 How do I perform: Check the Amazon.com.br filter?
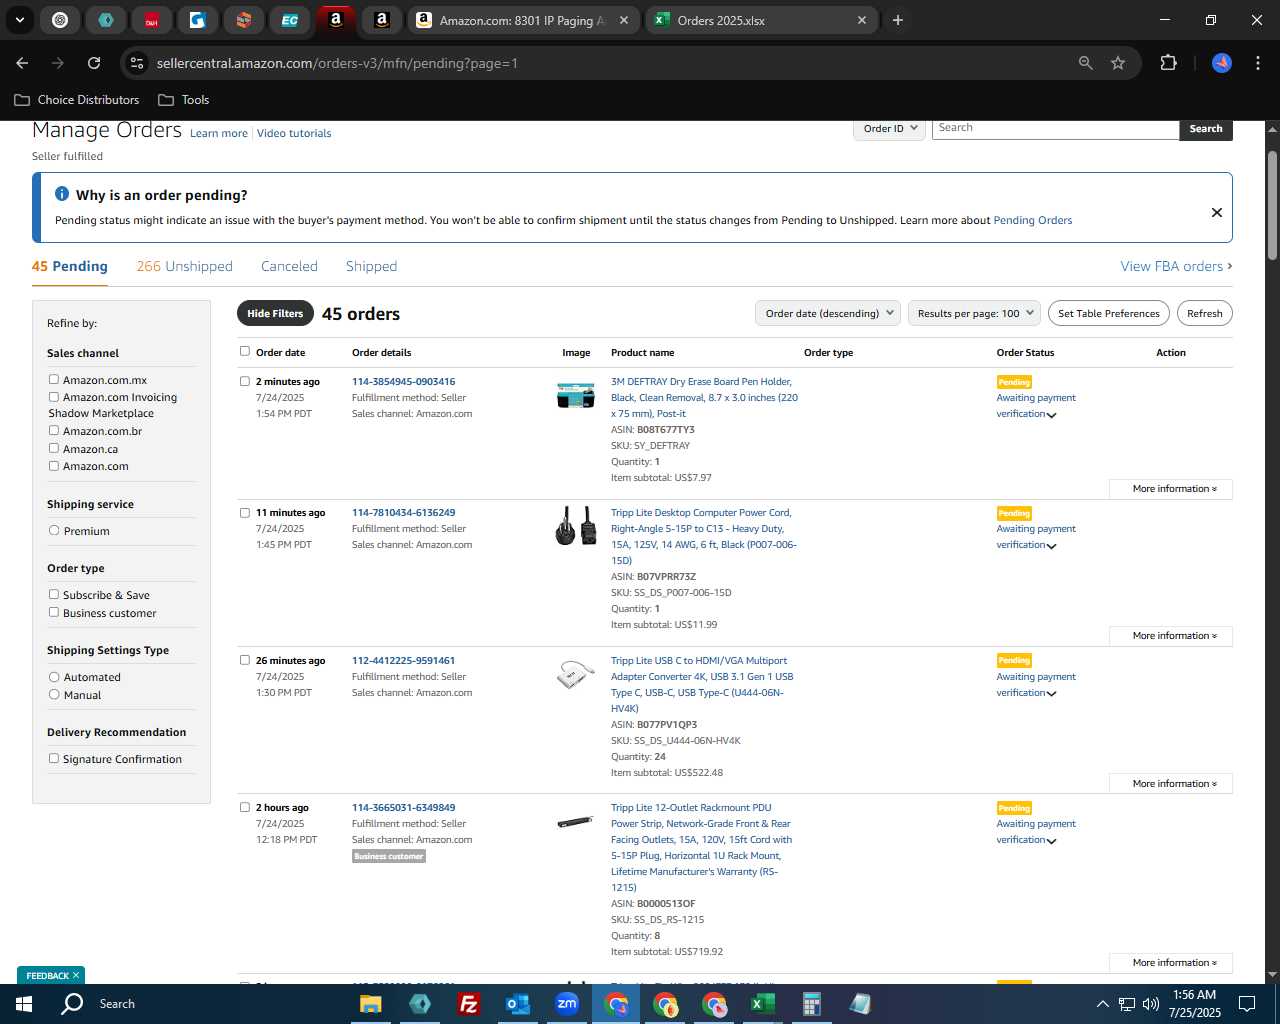[54, 430]
